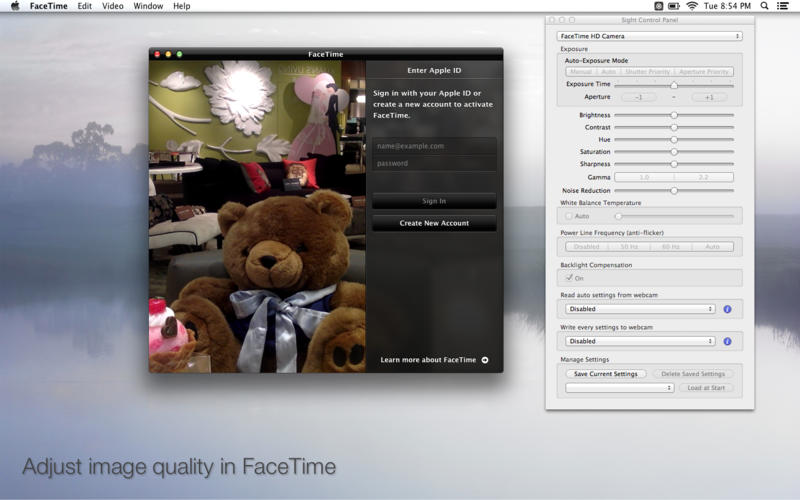800x500 pixels.
Task: Click the Enter Apple ID heading
Action: coord(434,70)
